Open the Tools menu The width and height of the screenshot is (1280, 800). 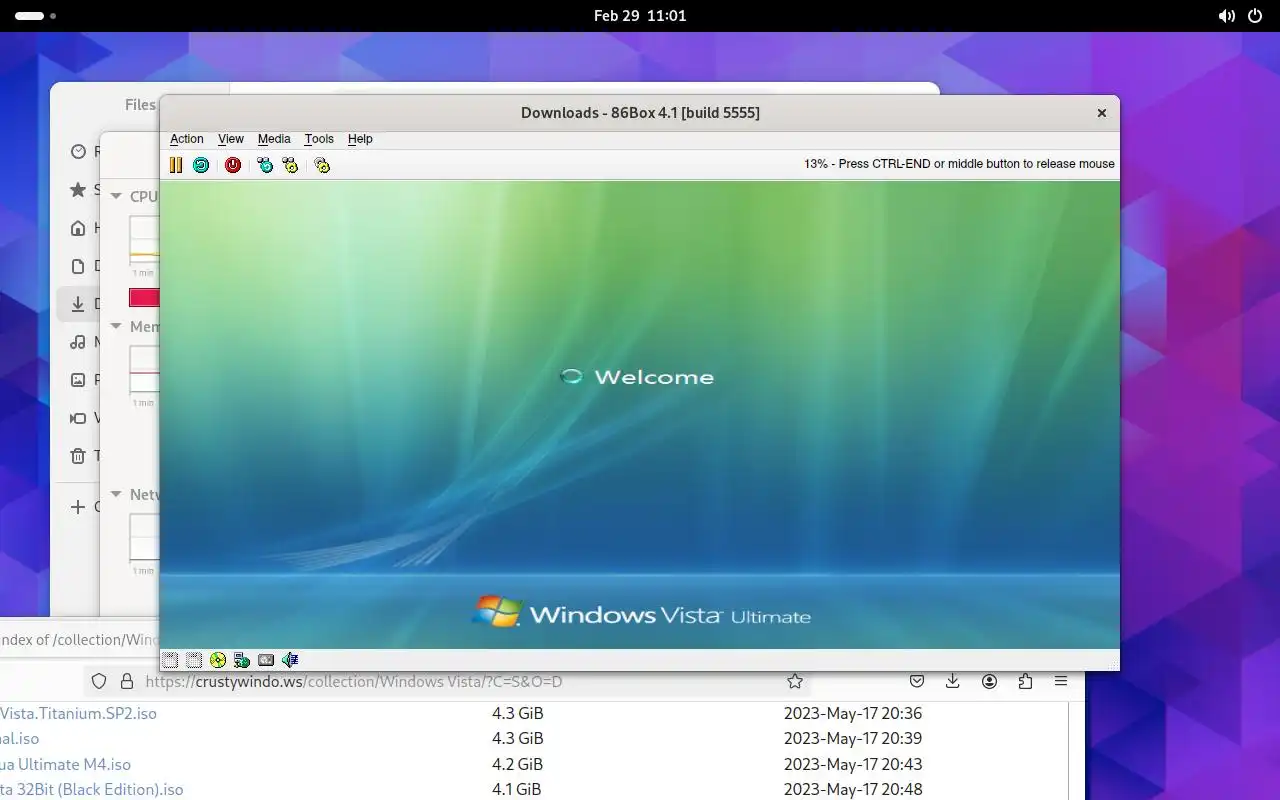coord(319,139)
